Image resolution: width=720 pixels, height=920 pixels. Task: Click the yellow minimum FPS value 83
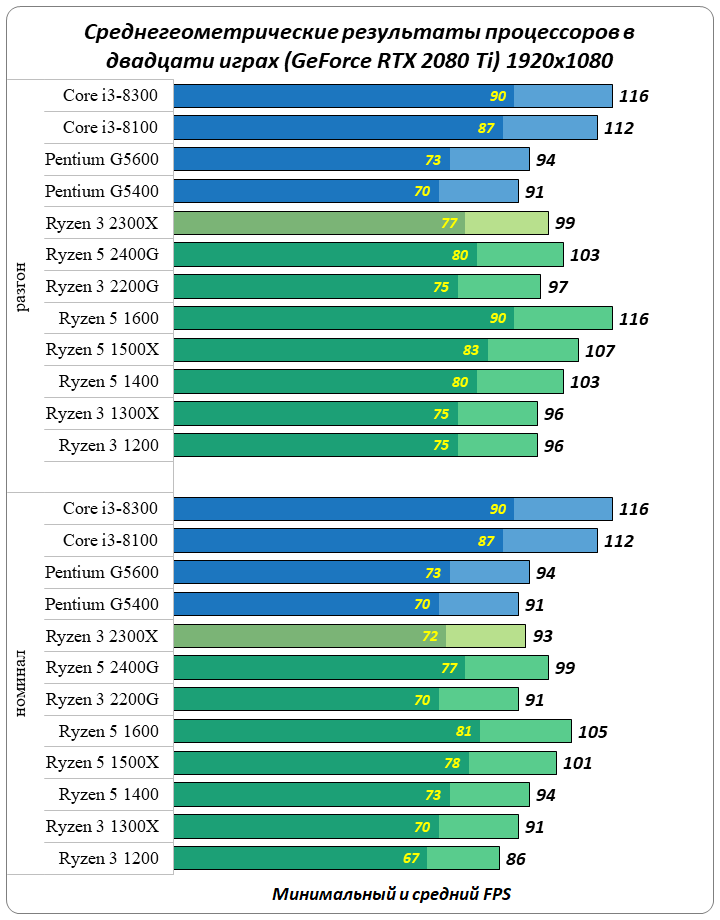click(472, 351)
